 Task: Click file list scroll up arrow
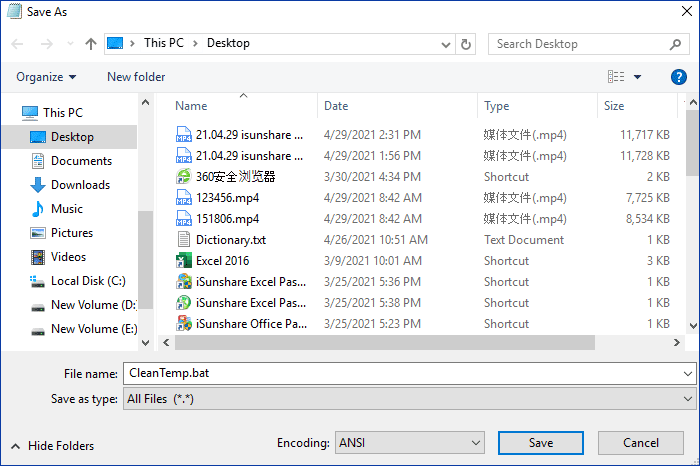pyautogui.click(x=693, y=103)
